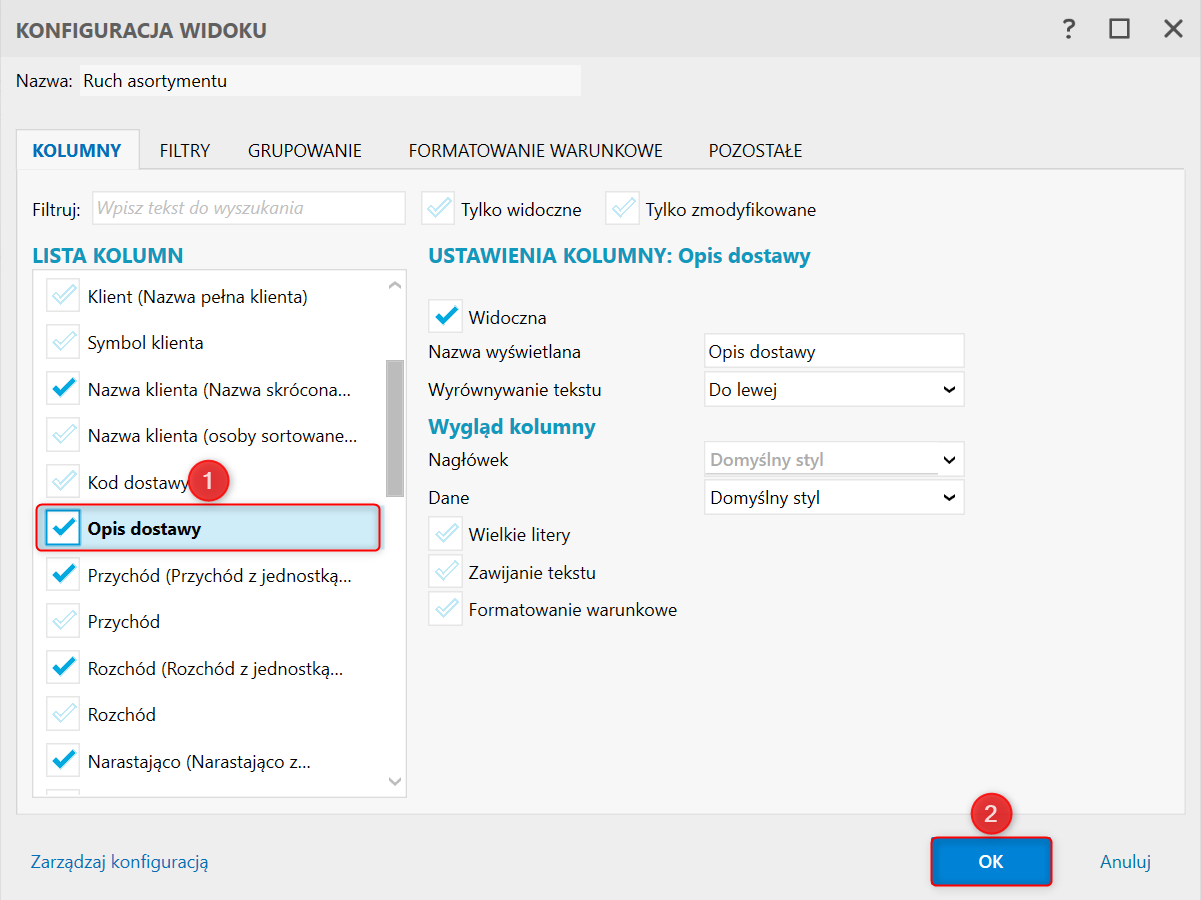The width and height of the screenshot is (1201, 900).
Task: Confirm with the OK button
Action: click(x=991, y=862)
